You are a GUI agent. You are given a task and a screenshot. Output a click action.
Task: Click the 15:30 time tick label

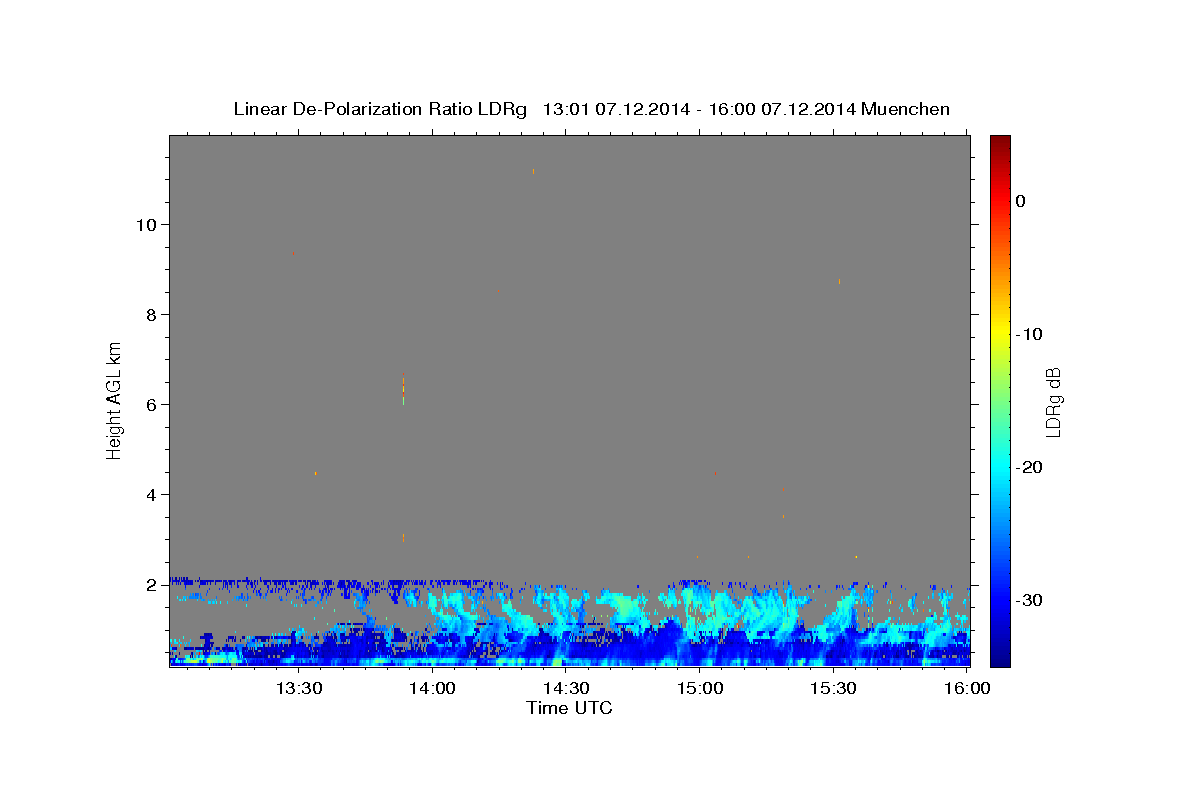(x=833, y=688)
